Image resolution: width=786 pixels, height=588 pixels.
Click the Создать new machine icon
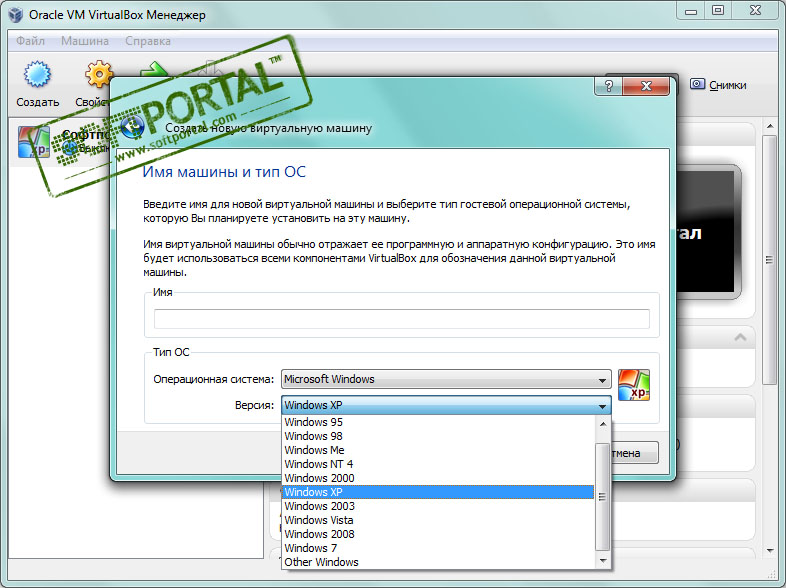(x=37, y=74)
